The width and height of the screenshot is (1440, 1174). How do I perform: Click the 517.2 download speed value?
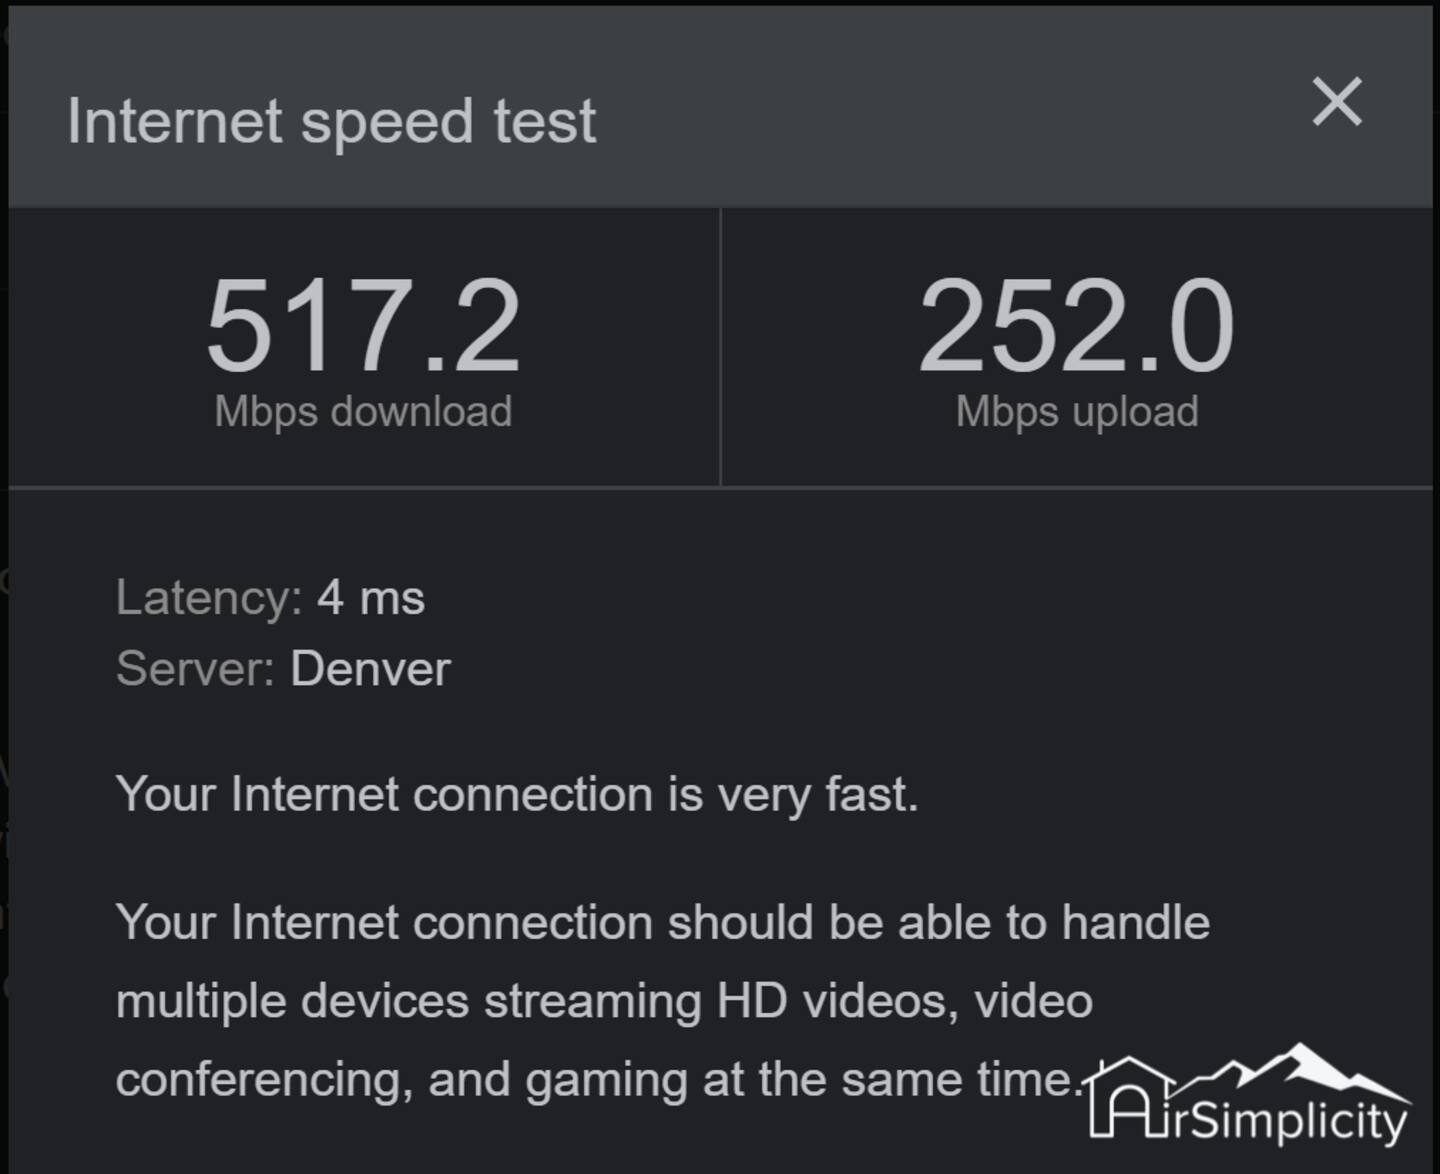click(363, 326)
